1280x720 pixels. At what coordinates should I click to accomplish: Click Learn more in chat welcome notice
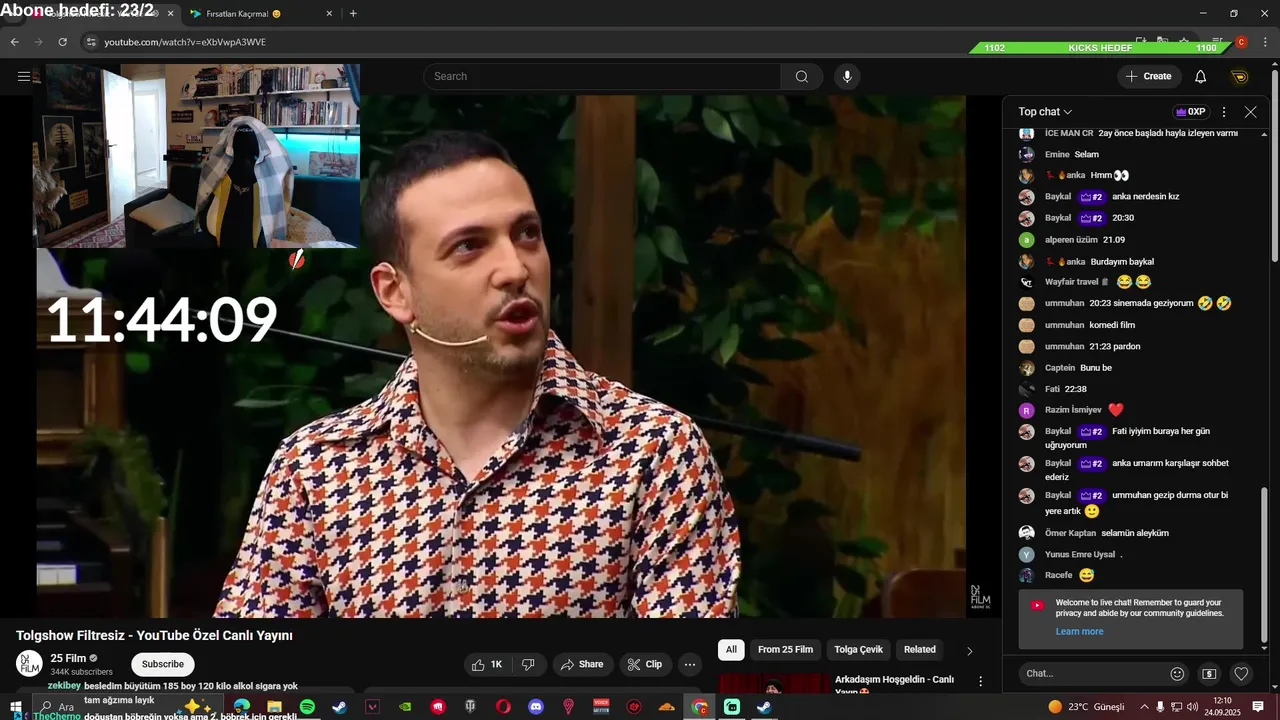[x=1079, y=632]
